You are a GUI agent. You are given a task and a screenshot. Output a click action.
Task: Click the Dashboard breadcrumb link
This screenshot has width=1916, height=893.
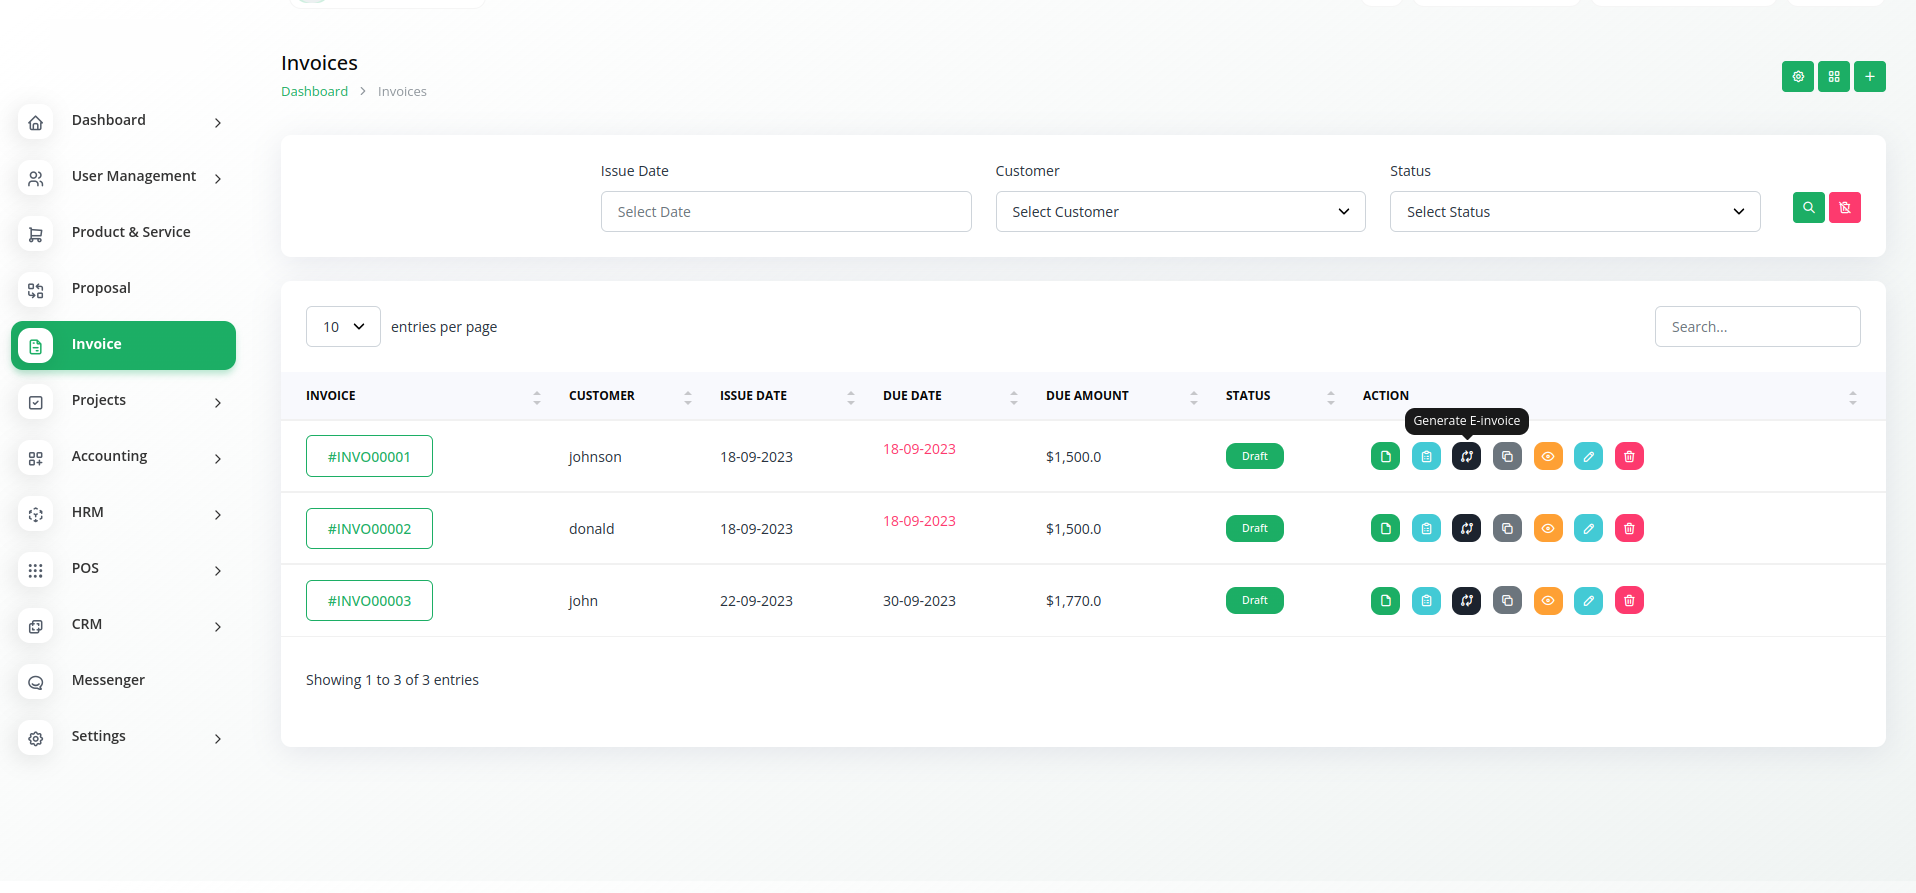(314, 92)
